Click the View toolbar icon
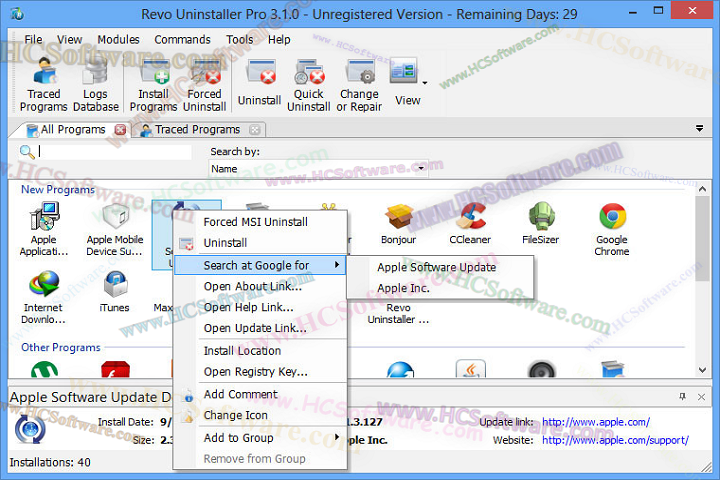This screenshot has height=480, width=720. coord(405,83)
